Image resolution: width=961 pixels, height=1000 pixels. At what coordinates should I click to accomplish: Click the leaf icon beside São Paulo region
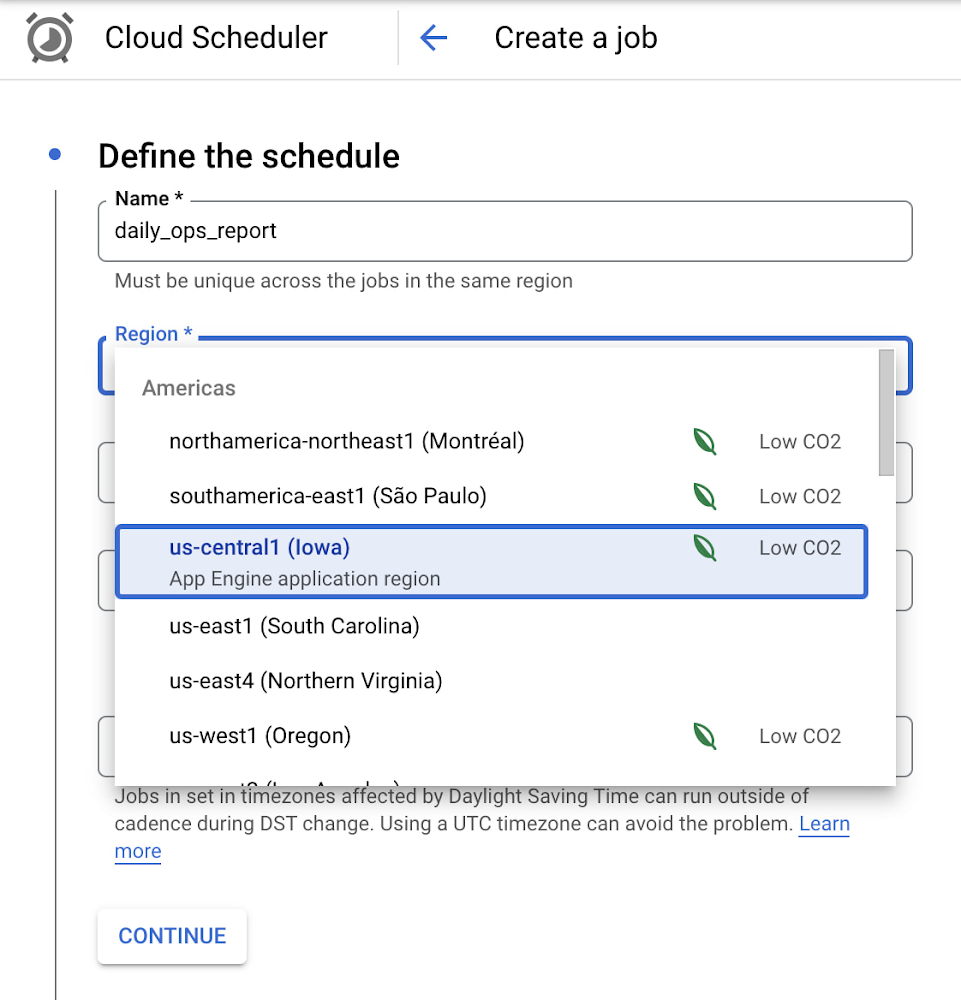click(x=705, y=496)
